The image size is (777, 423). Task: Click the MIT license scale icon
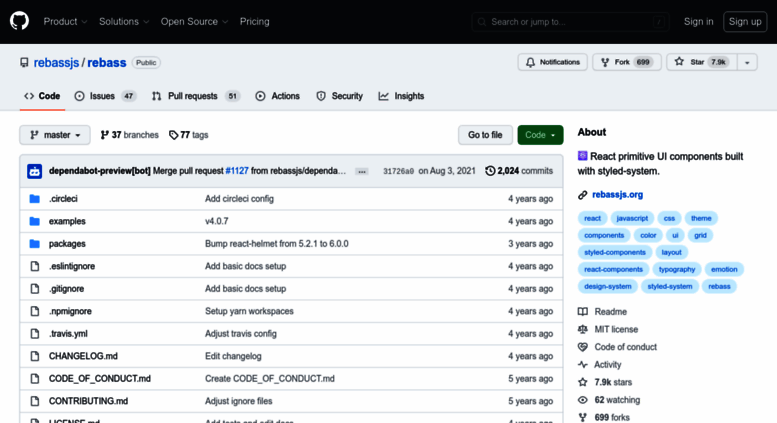pyautogui.click(x=583, y=329)
